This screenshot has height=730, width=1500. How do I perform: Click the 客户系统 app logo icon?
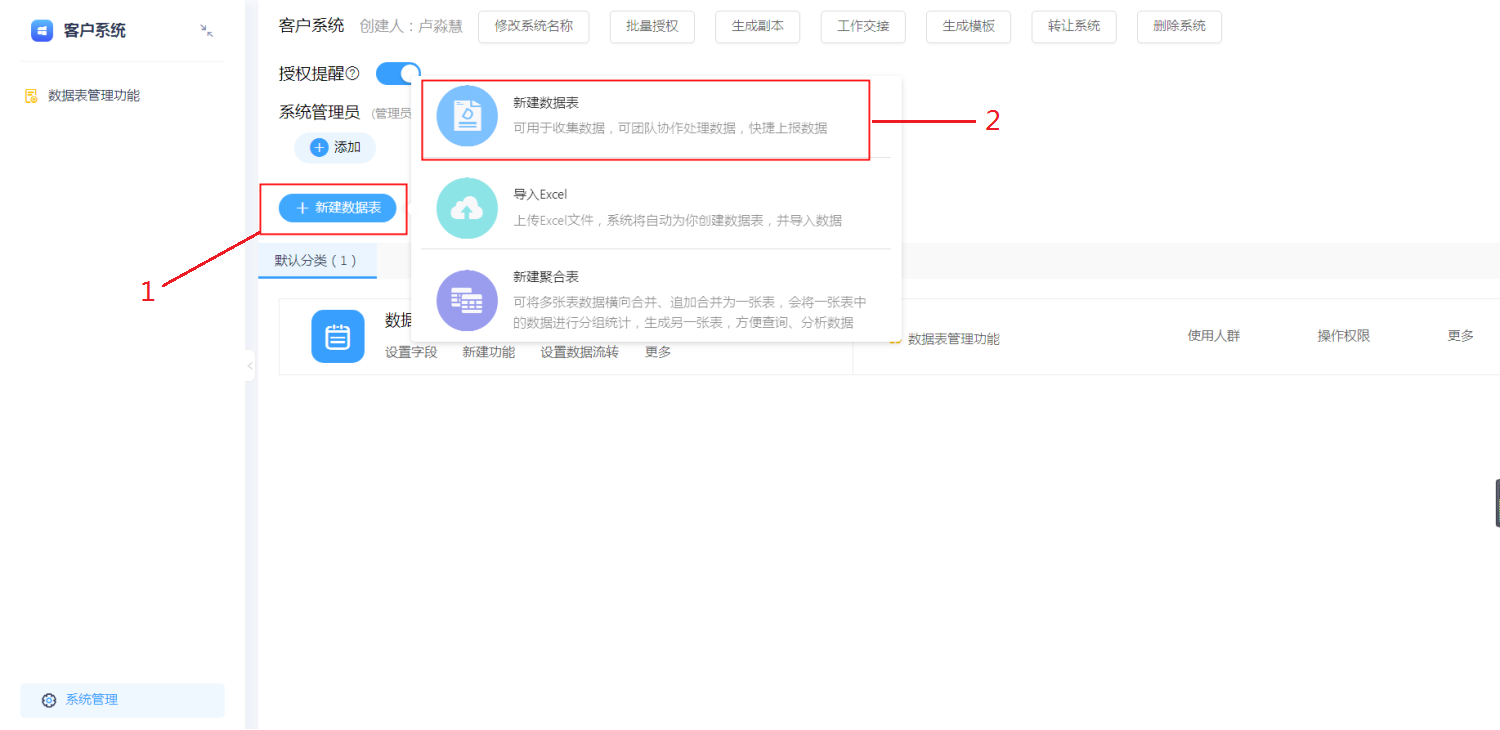42,31
